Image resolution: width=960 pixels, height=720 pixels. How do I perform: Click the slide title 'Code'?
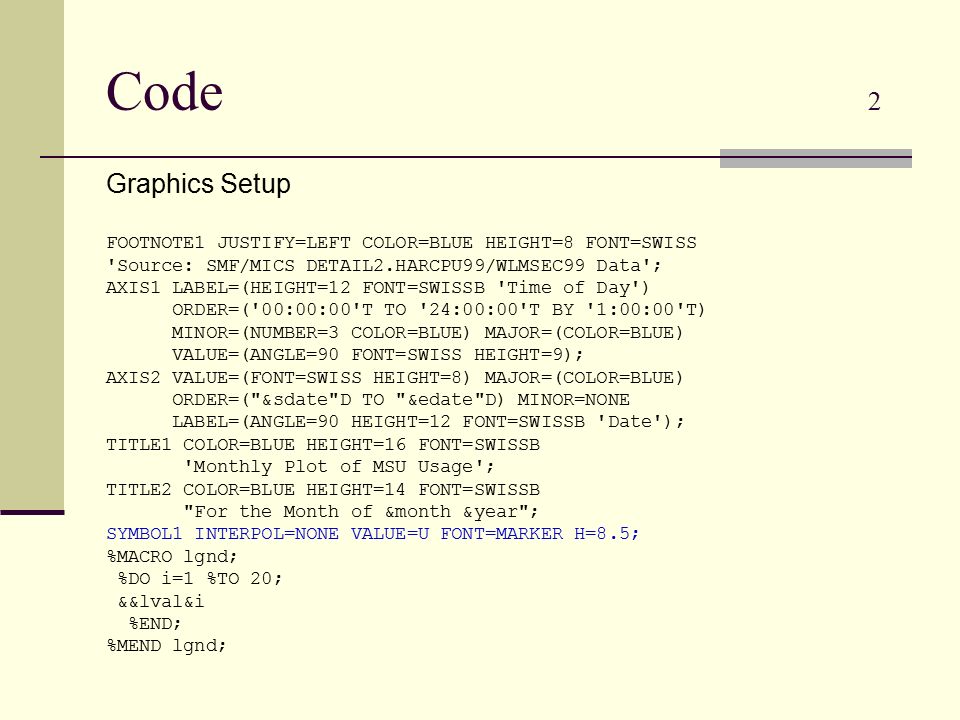[x=164, y=92]
